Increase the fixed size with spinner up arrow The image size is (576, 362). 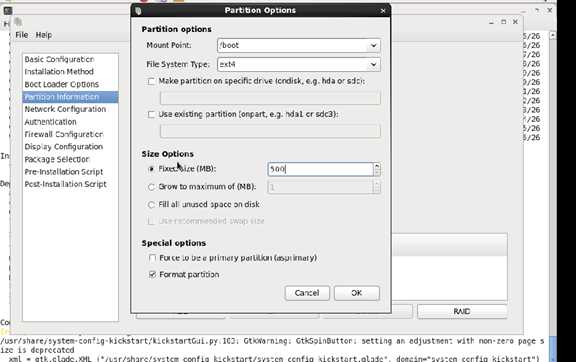(377, 166)
